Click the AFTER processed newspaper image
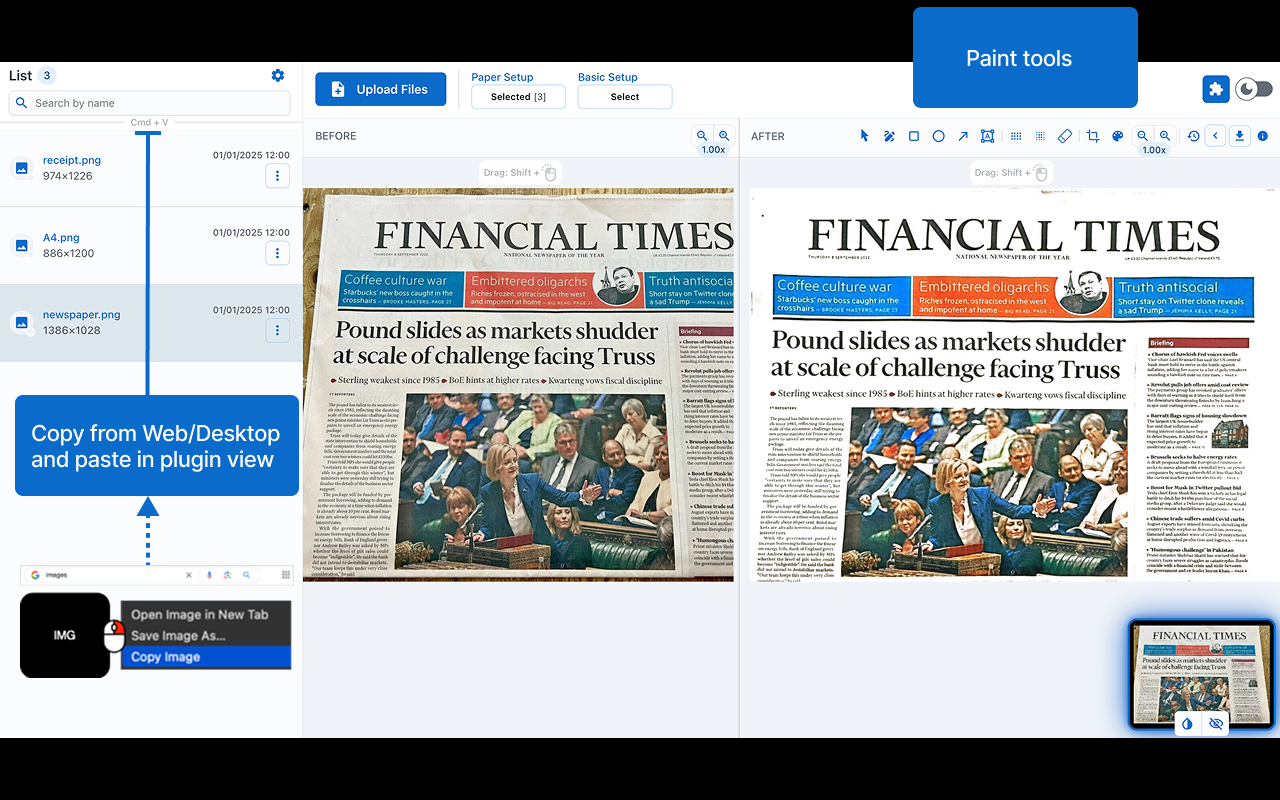1280x800 pixels. 1014,385
